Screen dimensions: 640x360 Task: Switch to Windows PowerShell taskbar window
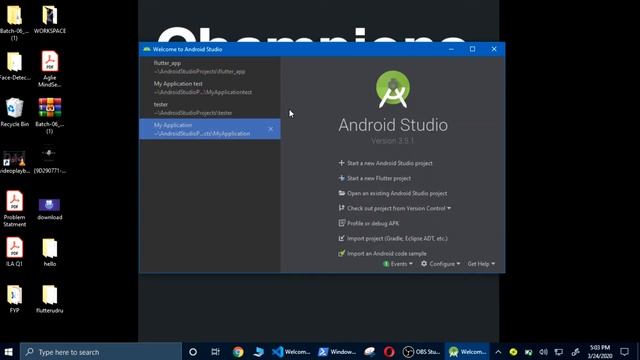tap(337, 351)
